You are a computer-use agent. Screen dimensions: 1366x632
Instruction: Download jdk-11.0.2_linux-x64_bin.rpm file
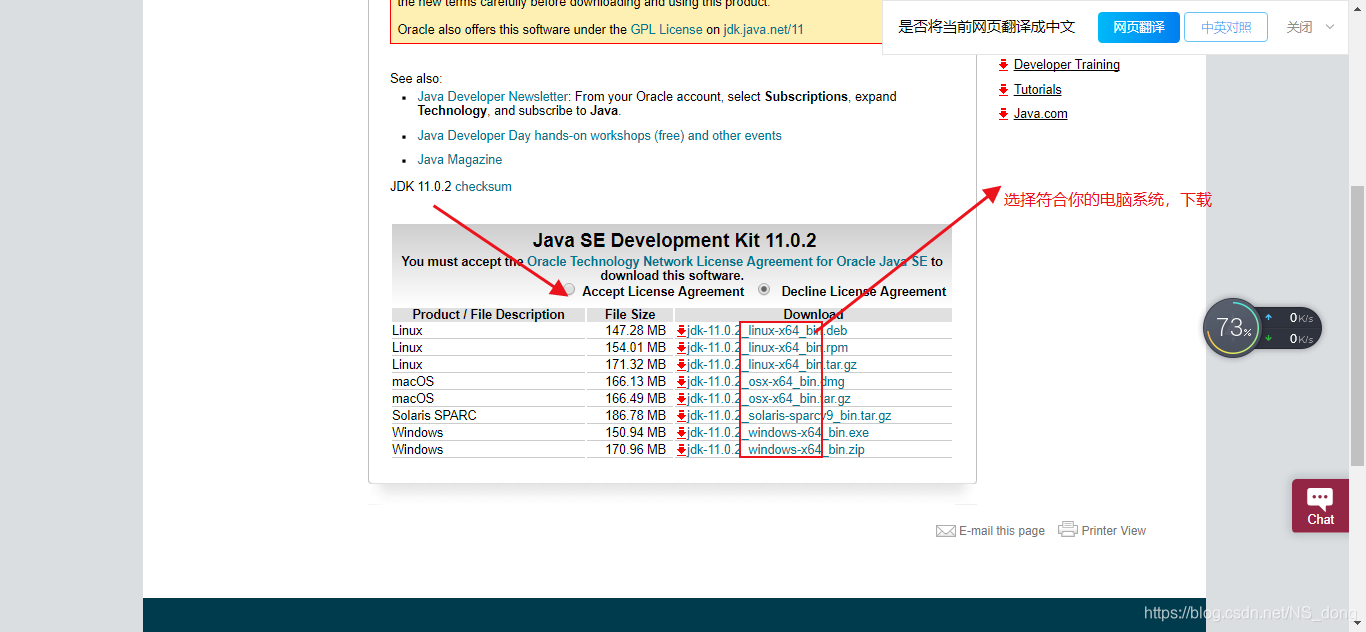click(768, 348)
